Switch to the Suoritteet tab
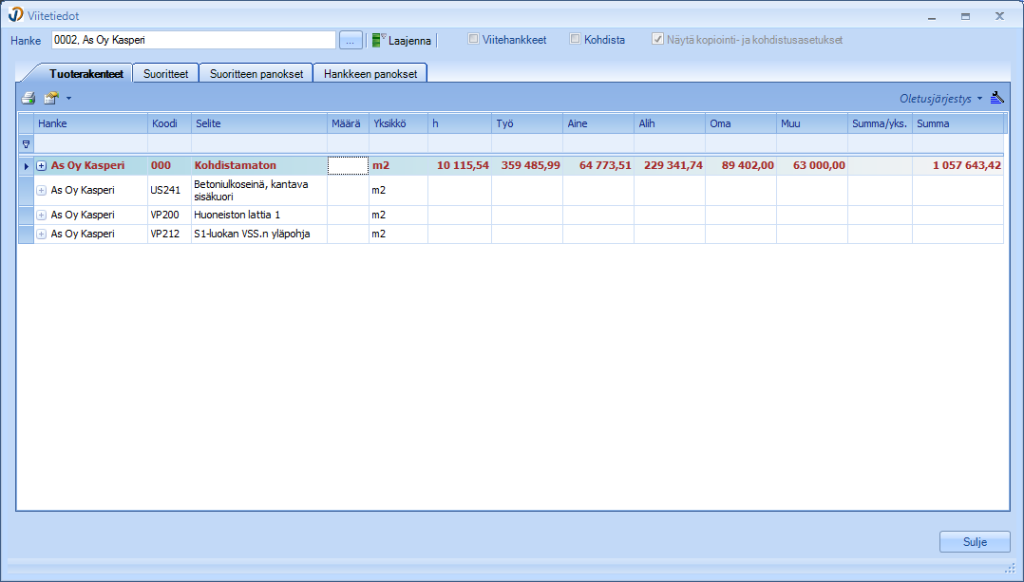The height and width of the screenshot is (582, 1024). [165, 73]
